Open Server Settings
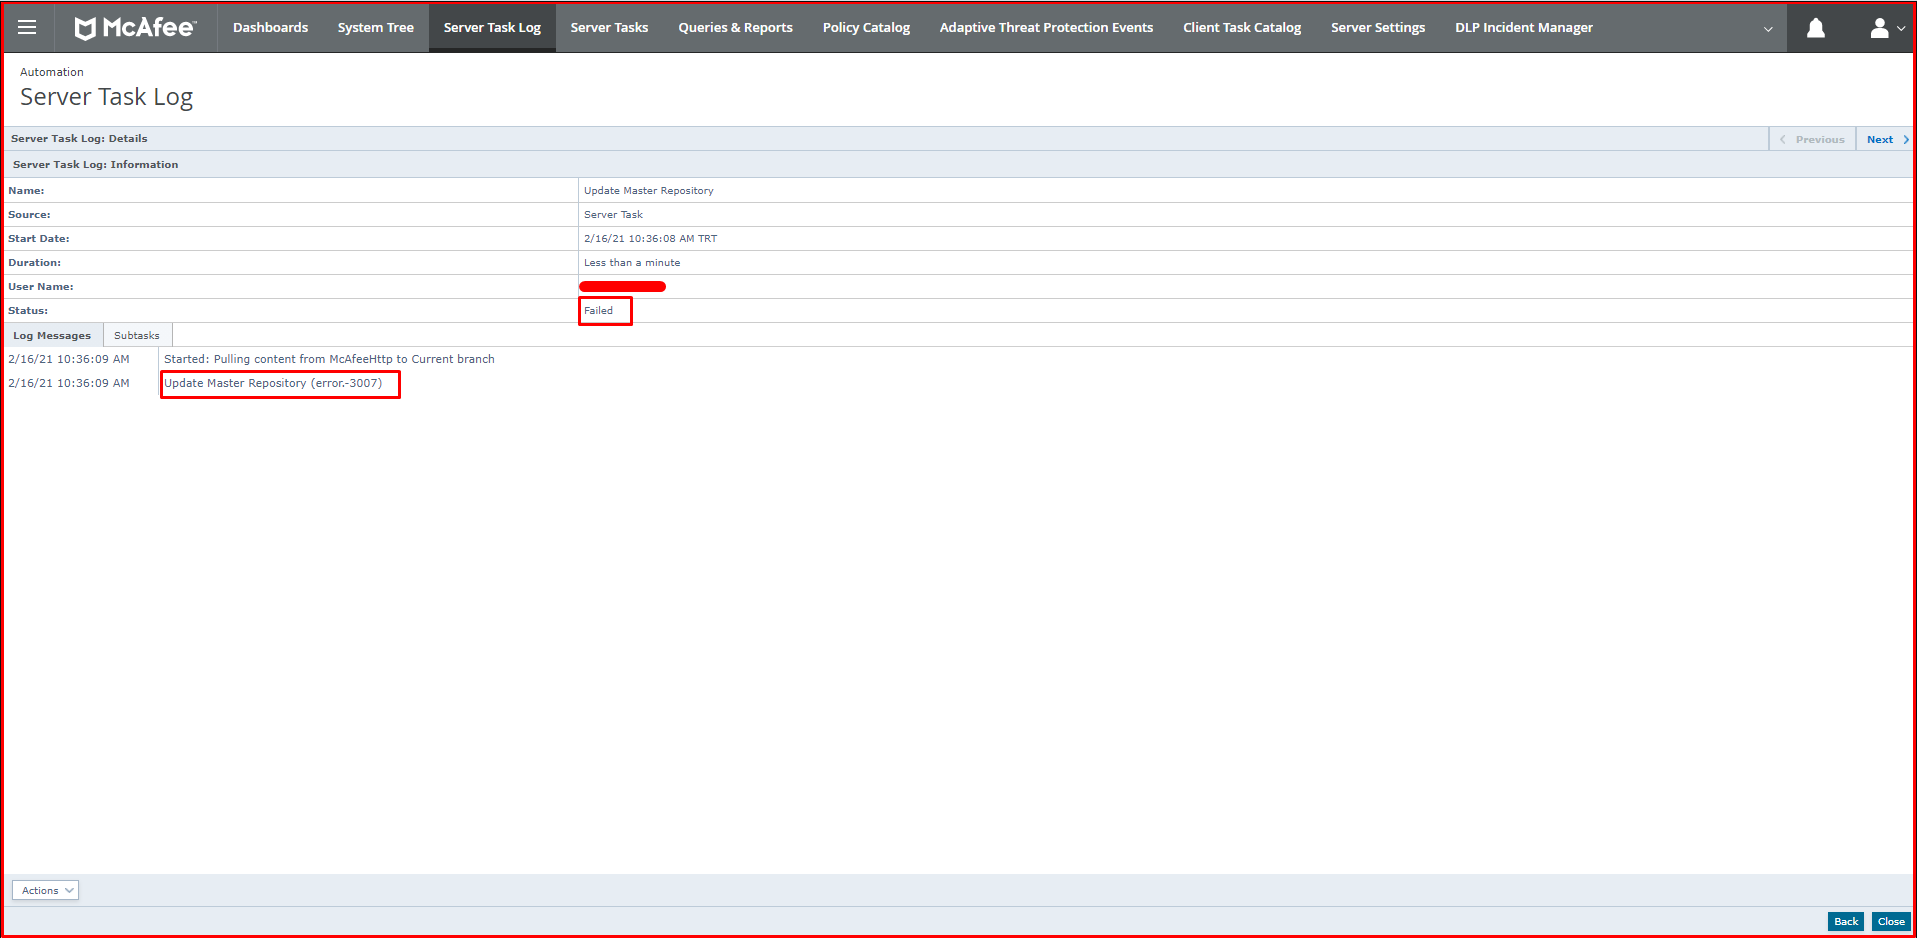Image resolution: width=1917 pixels, height=938 pixels. tap(1378, 28)
